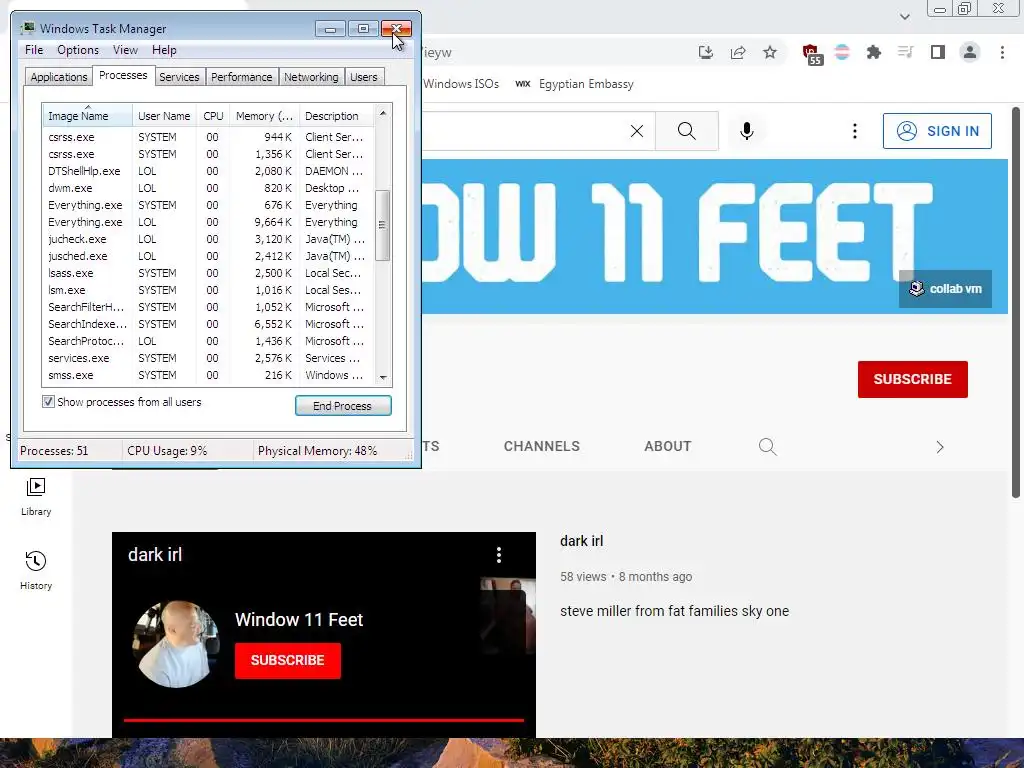Open the uBlock extension icon showing 55
Viewport: 1024px width, 768px height.
tap(812, 54)
